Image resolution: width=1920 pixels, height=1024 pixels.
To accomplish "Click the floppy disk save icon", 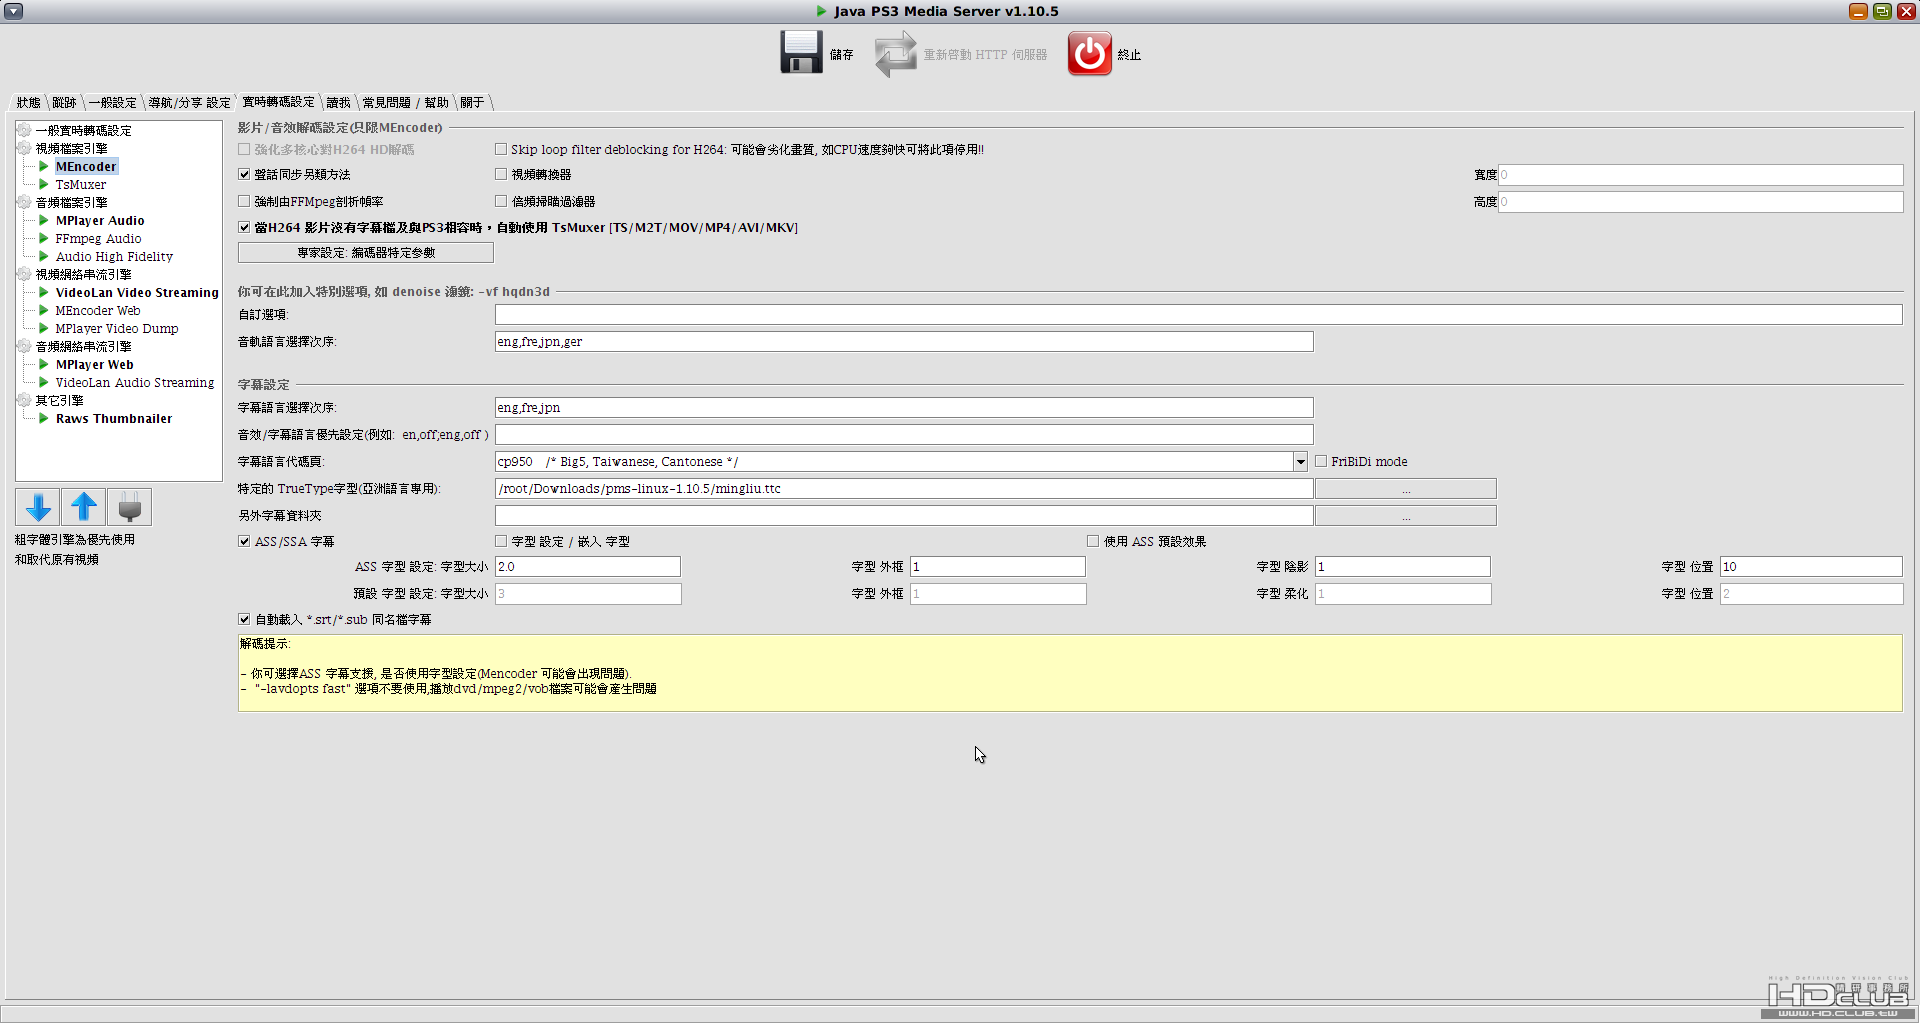I will pyautogui.click(x=801, y=53).
